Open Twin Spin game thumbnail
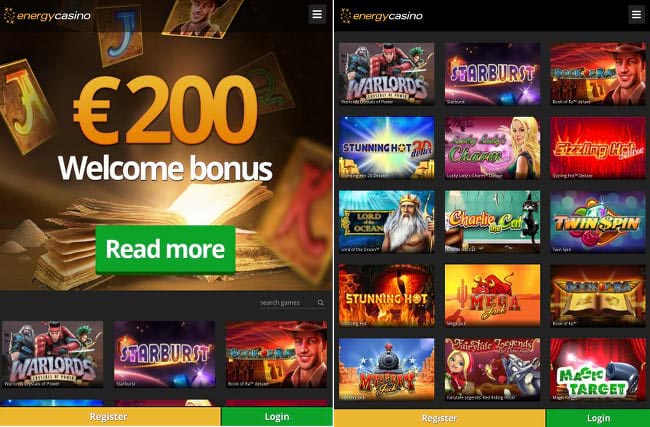The image size is (650, 427). tap(598, 222)
